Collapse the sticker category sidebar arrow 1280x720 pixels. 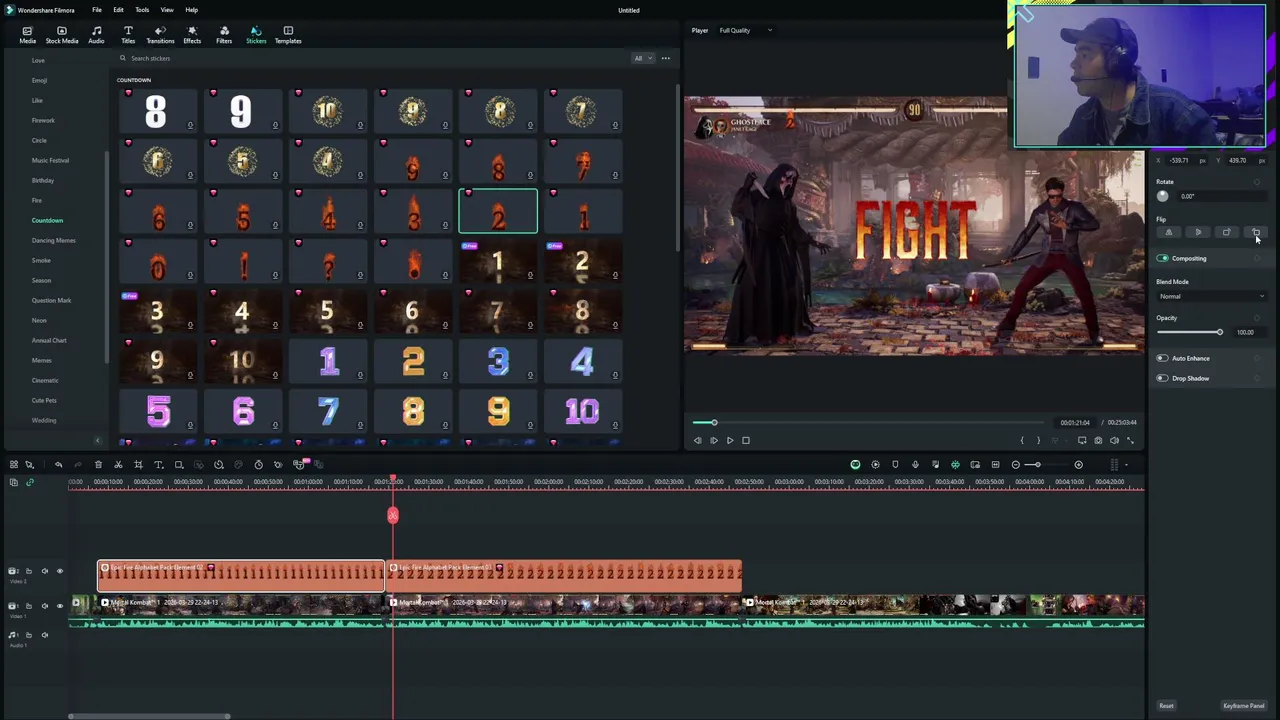97,440
